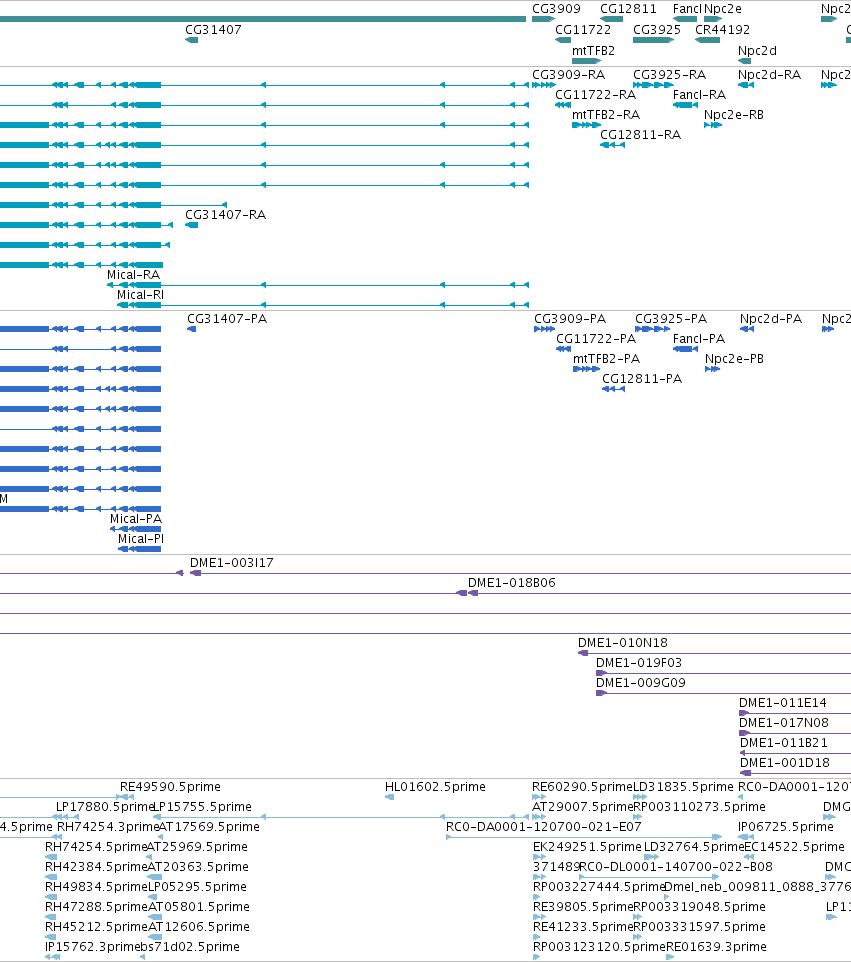
Task: Select the CG12811-RA transcript
Action: 612,145
